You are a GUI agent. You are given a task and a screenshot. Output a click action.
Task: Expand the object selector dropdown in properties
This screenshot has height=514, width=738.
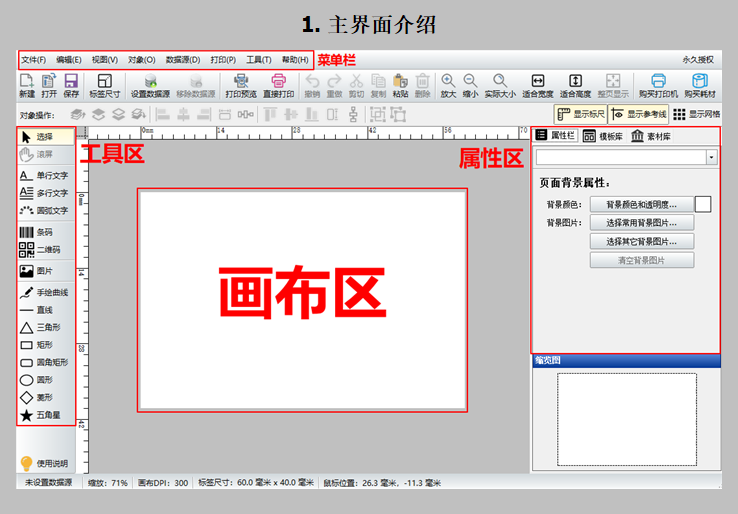(x=711, y=157)
